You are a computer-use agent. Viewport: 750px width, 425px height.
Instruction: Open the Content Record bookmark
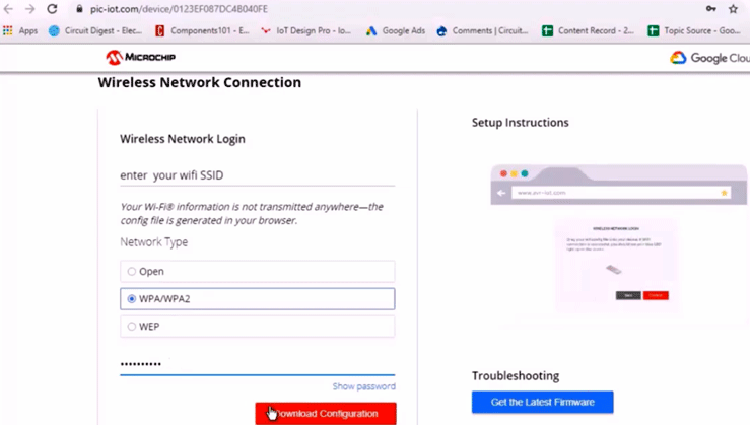coord(590,31)
